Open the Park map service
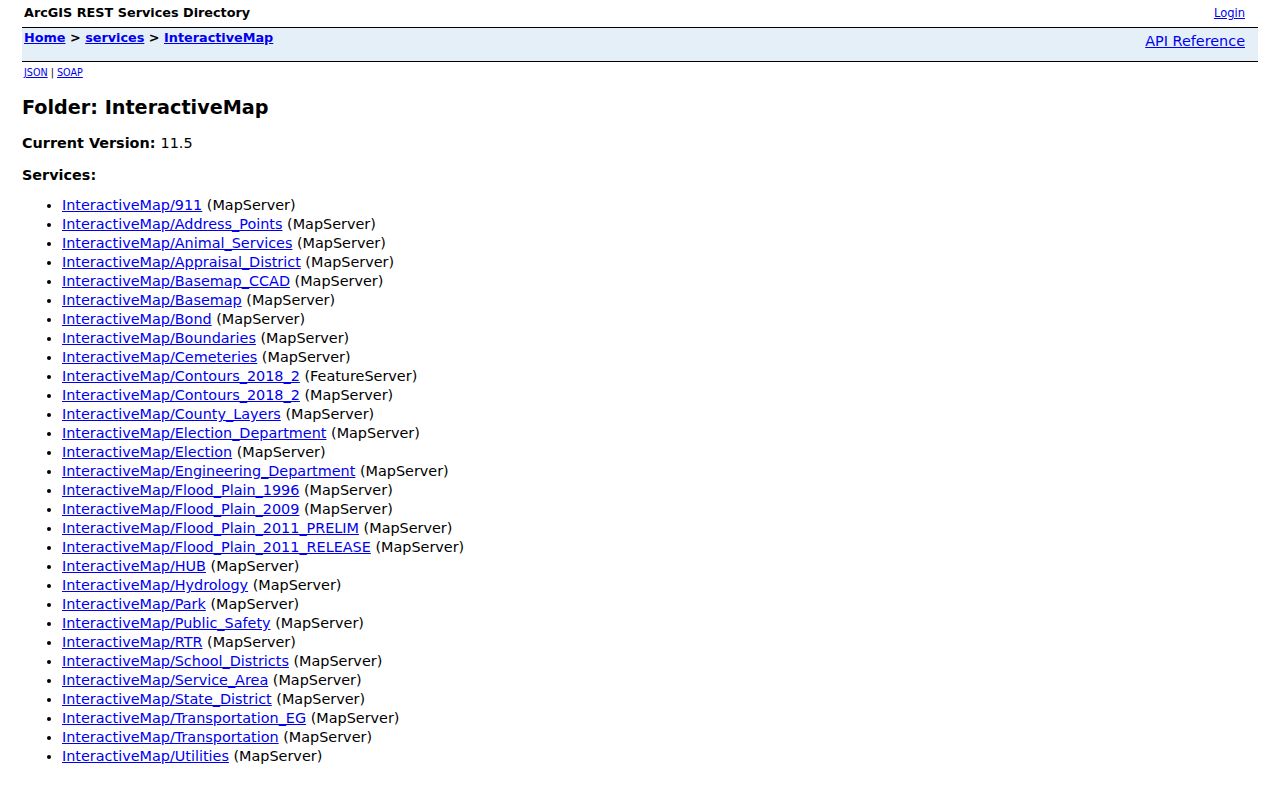 134,604
